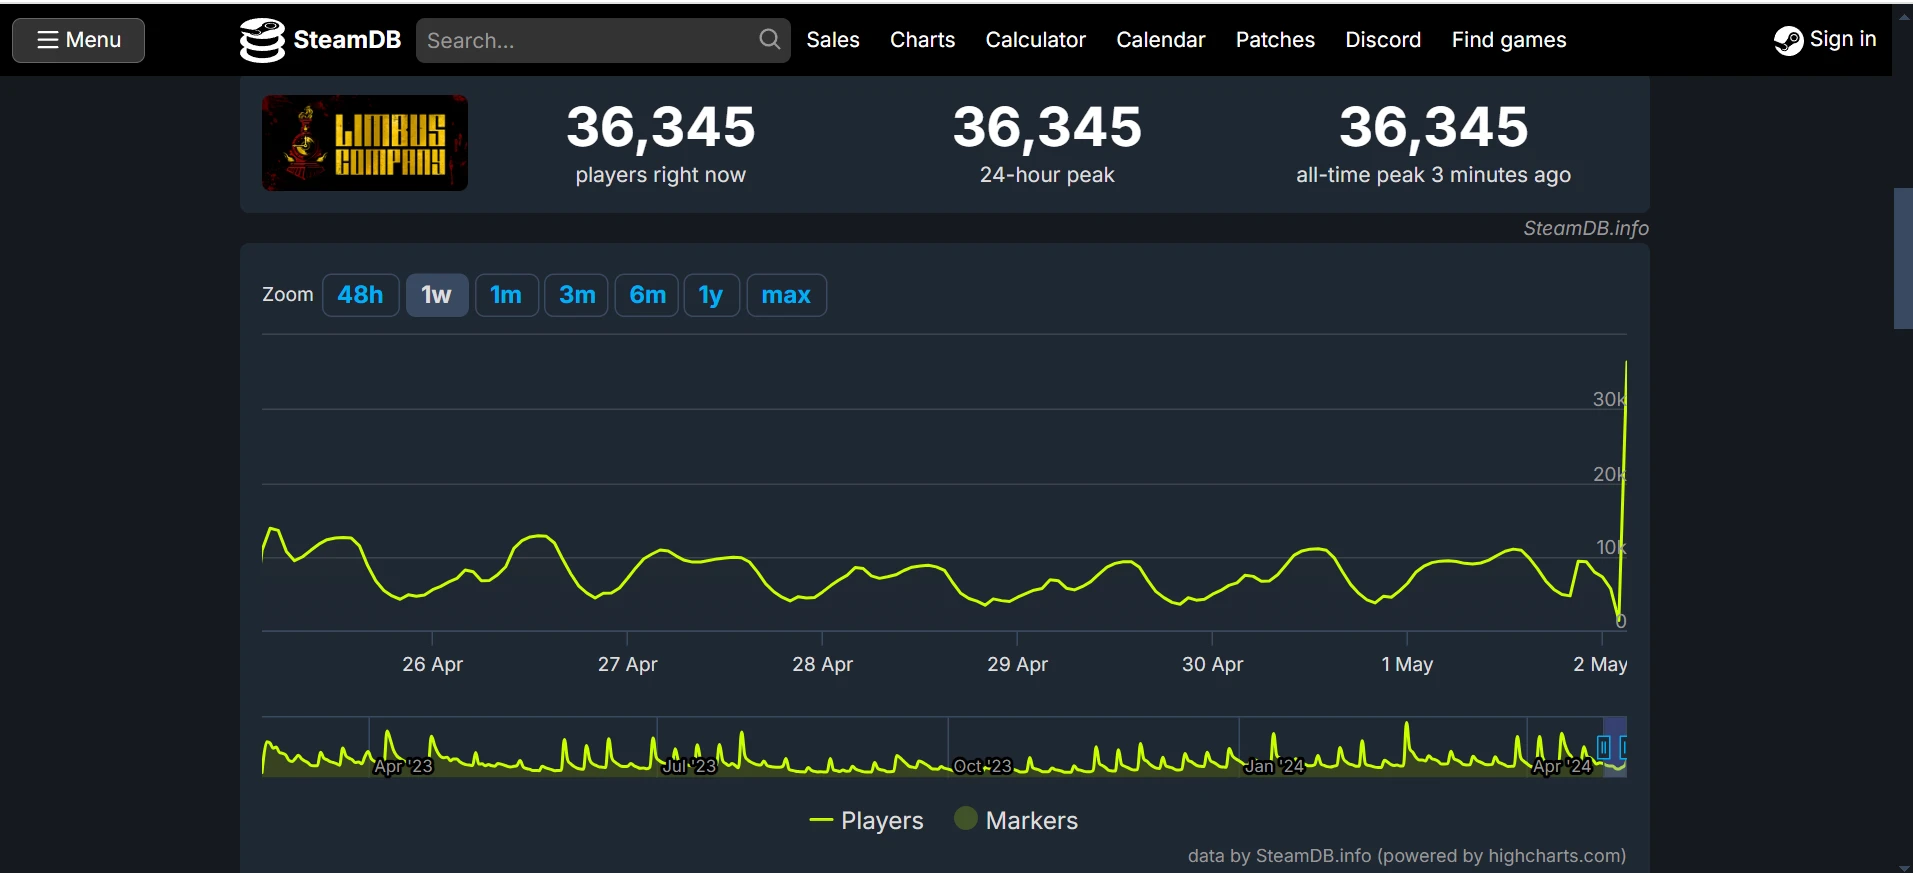Open the Calculator page
Viewport: 1913px width, 873px height.
point(1035,40)
